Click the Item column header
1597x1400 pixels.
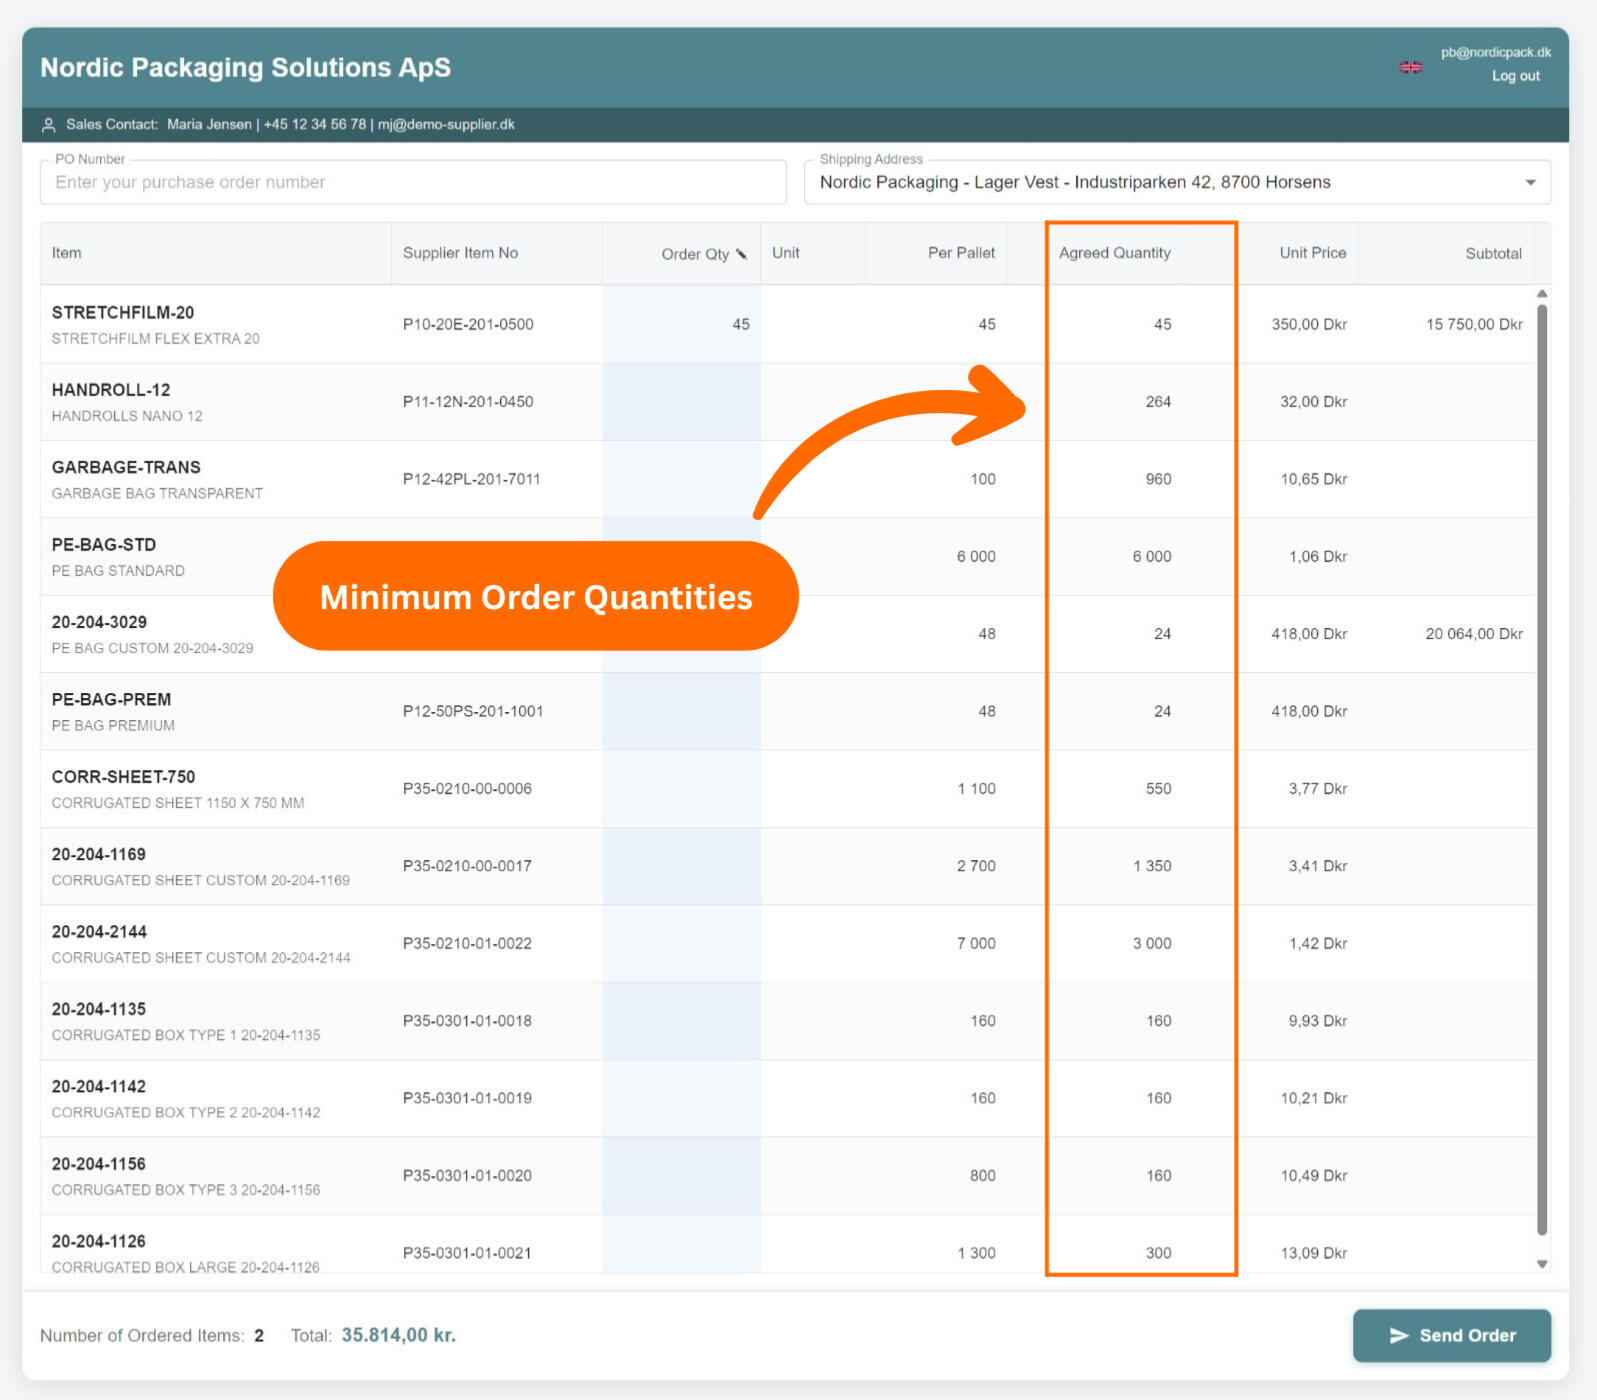coord(67,253)
